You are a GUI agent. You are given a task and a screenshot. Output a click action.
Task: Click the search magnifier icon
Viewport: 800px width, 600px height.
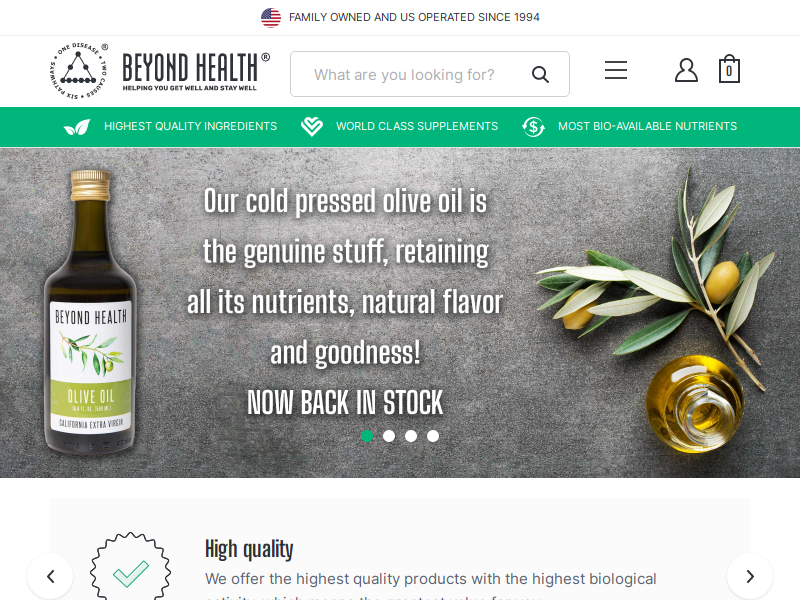[540, 74]
